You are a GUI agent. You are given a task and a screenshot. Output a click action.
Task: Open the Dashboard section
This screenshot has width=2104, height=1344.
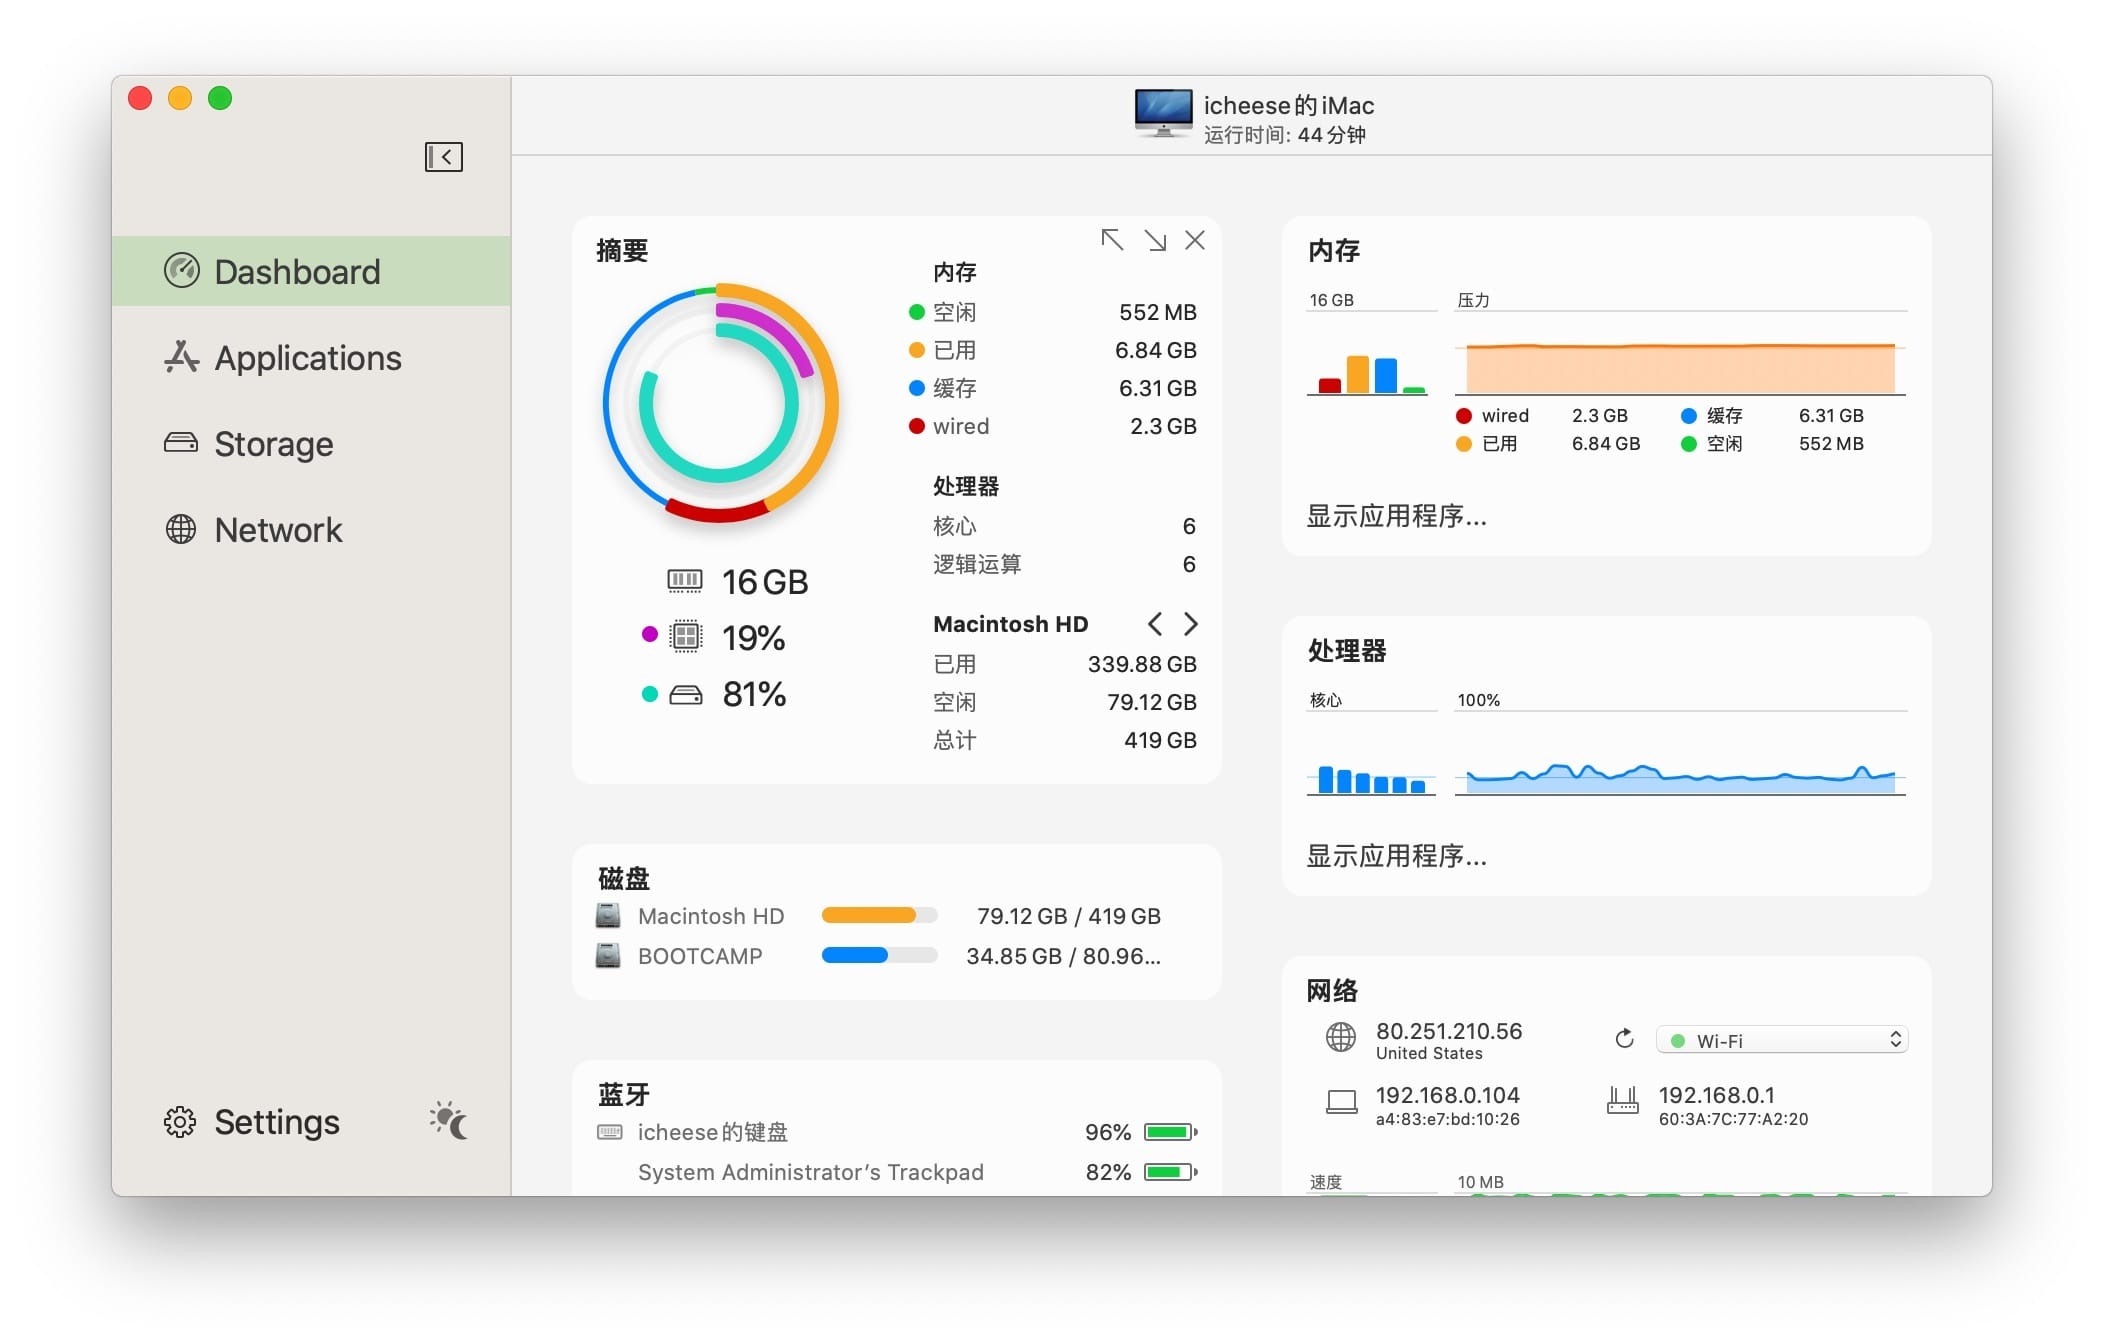click(x=297, y=272)
